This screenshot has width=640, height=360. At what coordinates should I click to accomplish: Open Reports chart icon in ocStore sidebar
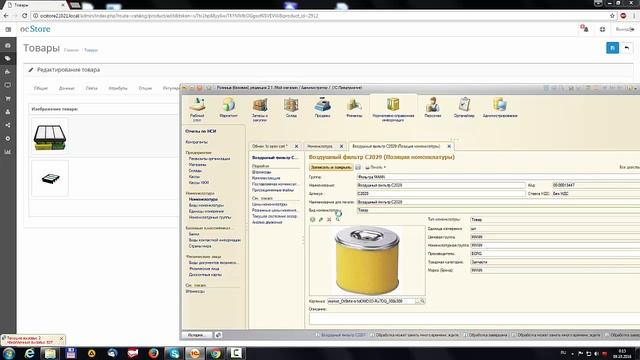click(8, 152)
